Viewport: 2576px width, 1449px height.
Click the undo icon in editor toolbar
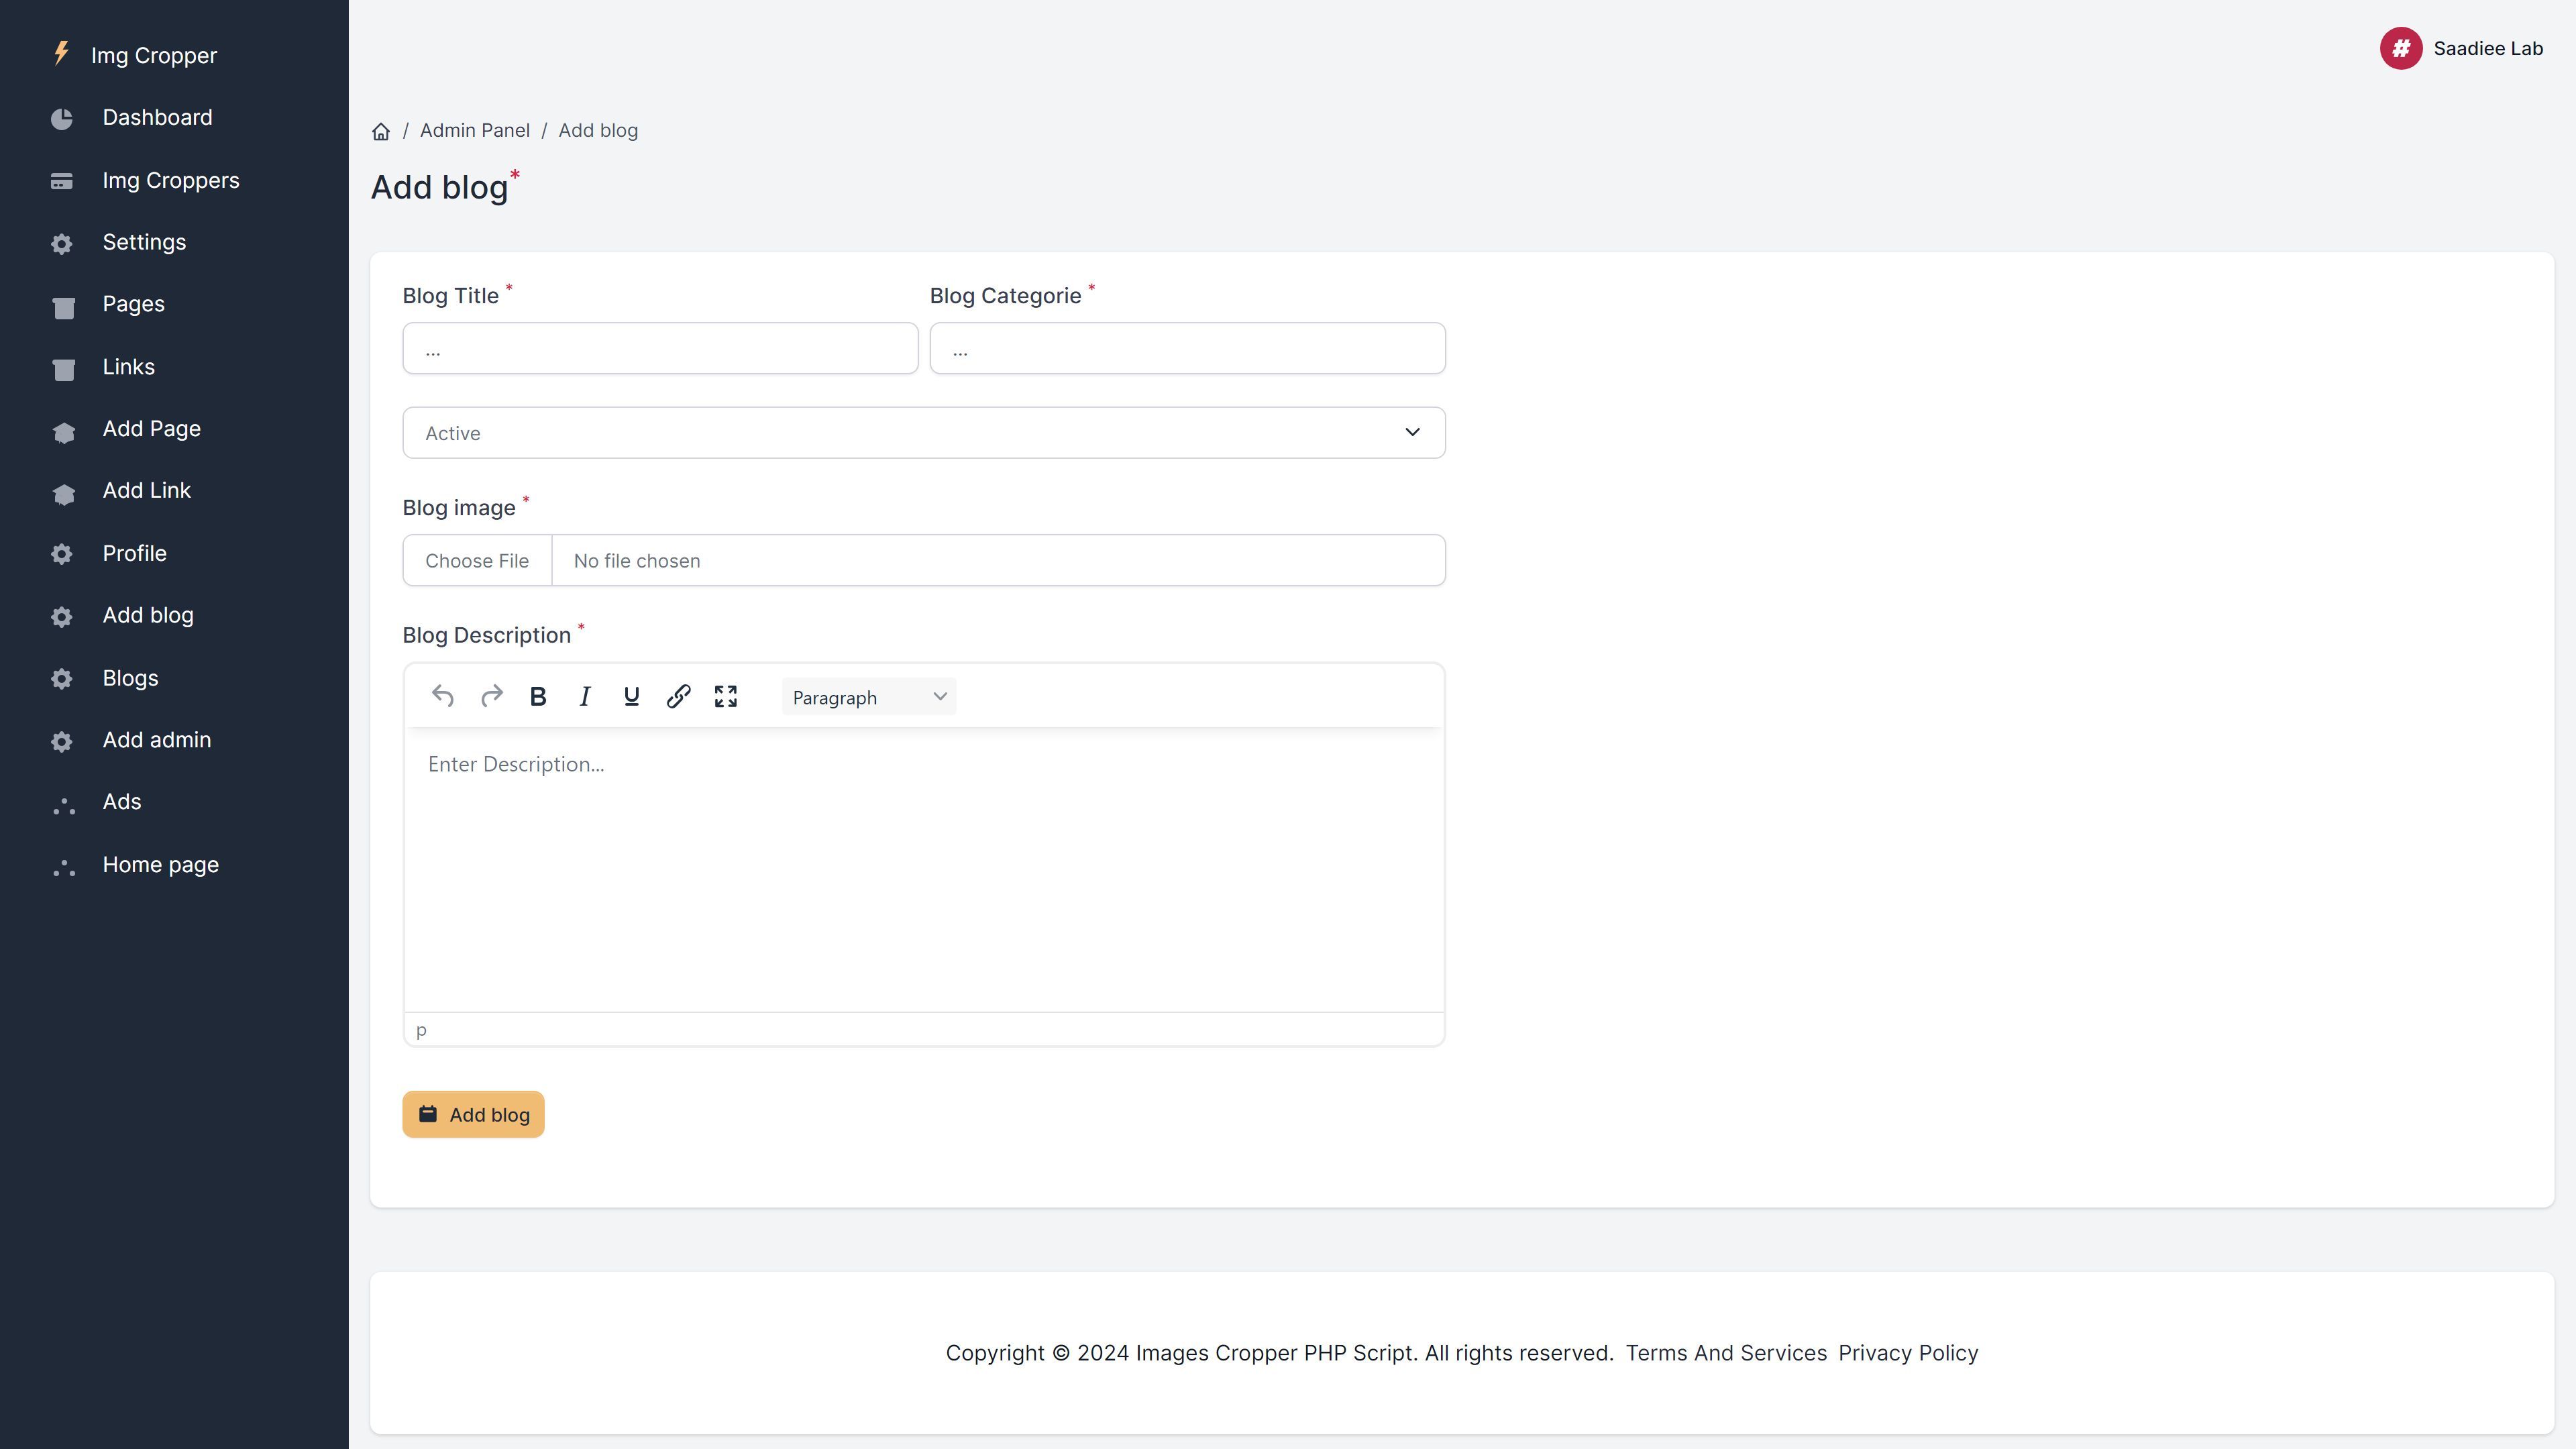click(443, 697)
